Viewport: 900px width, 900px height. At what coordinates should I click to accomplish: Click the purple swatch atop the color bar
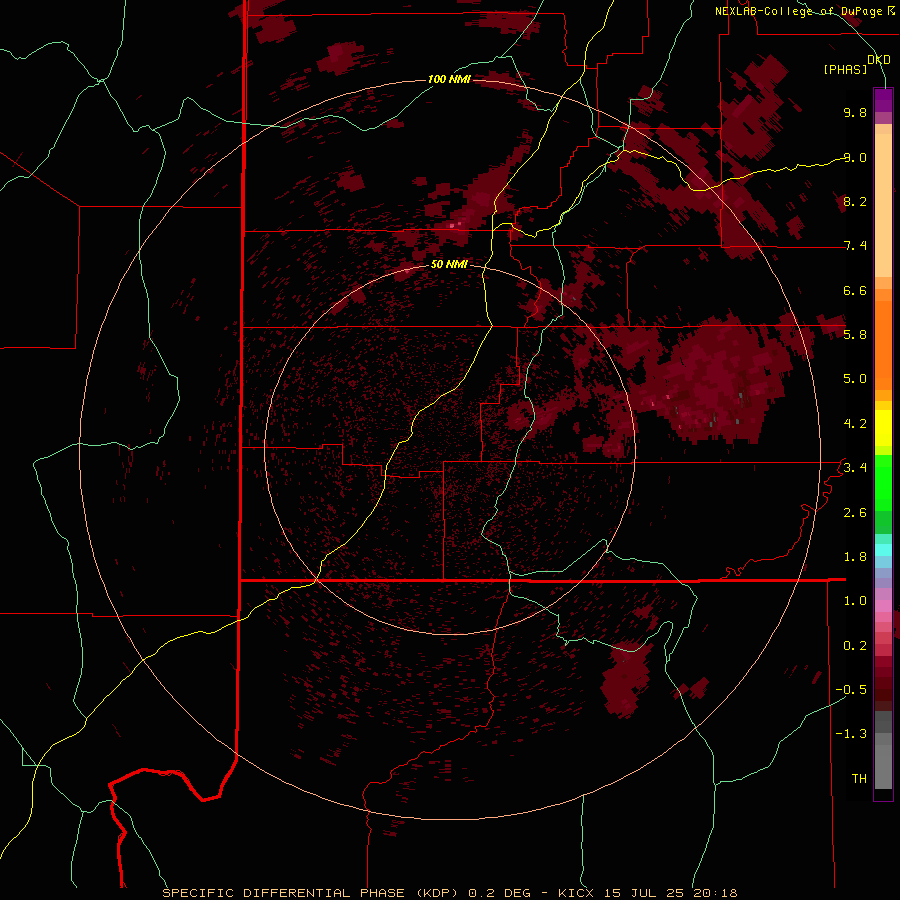[883, 100]
